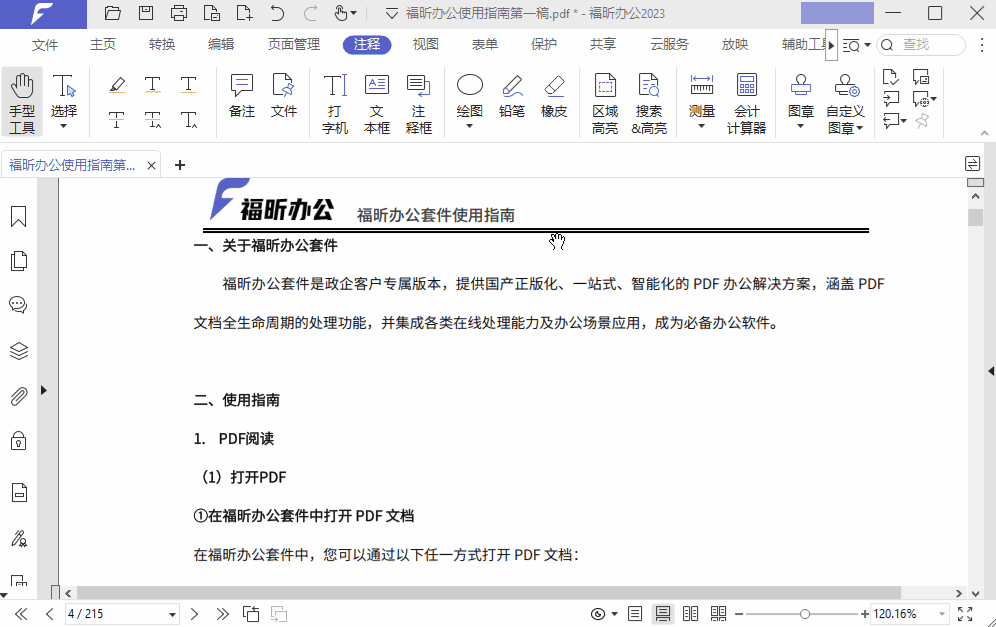Screen dimensions: 996x627
Task: Switch to the View (视图) ribbon tab
Action: (425, 44)
